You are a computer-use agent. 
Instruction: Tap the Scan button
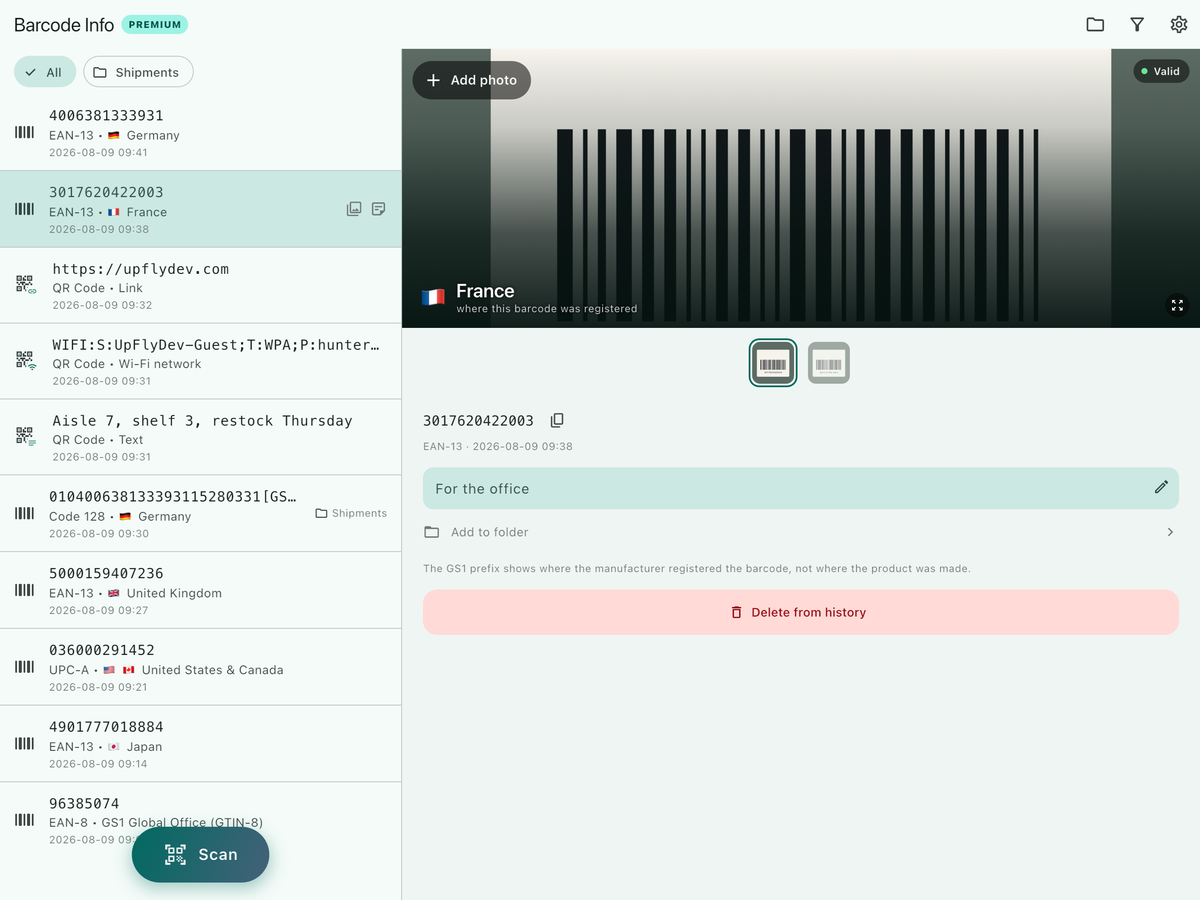(201, 854)
